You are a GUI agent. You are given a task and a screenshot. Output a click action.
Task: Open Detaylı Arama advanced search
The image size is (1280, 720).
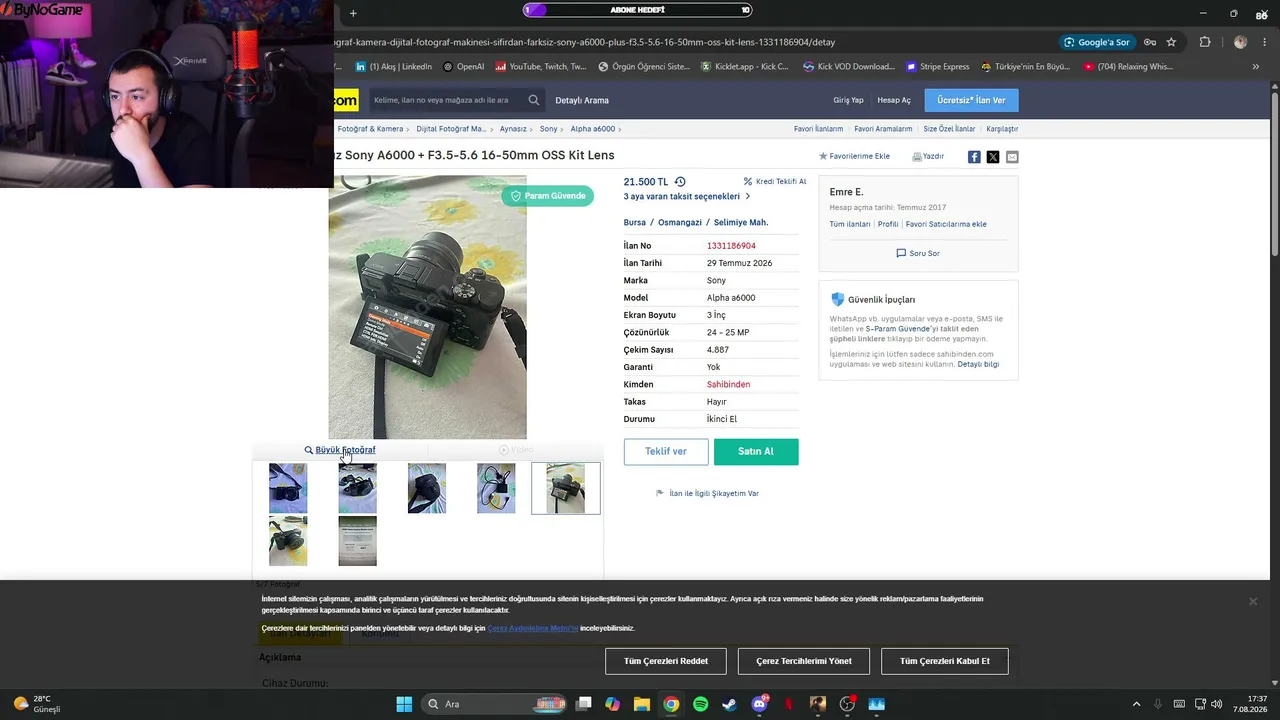click(x=582, y=100)
